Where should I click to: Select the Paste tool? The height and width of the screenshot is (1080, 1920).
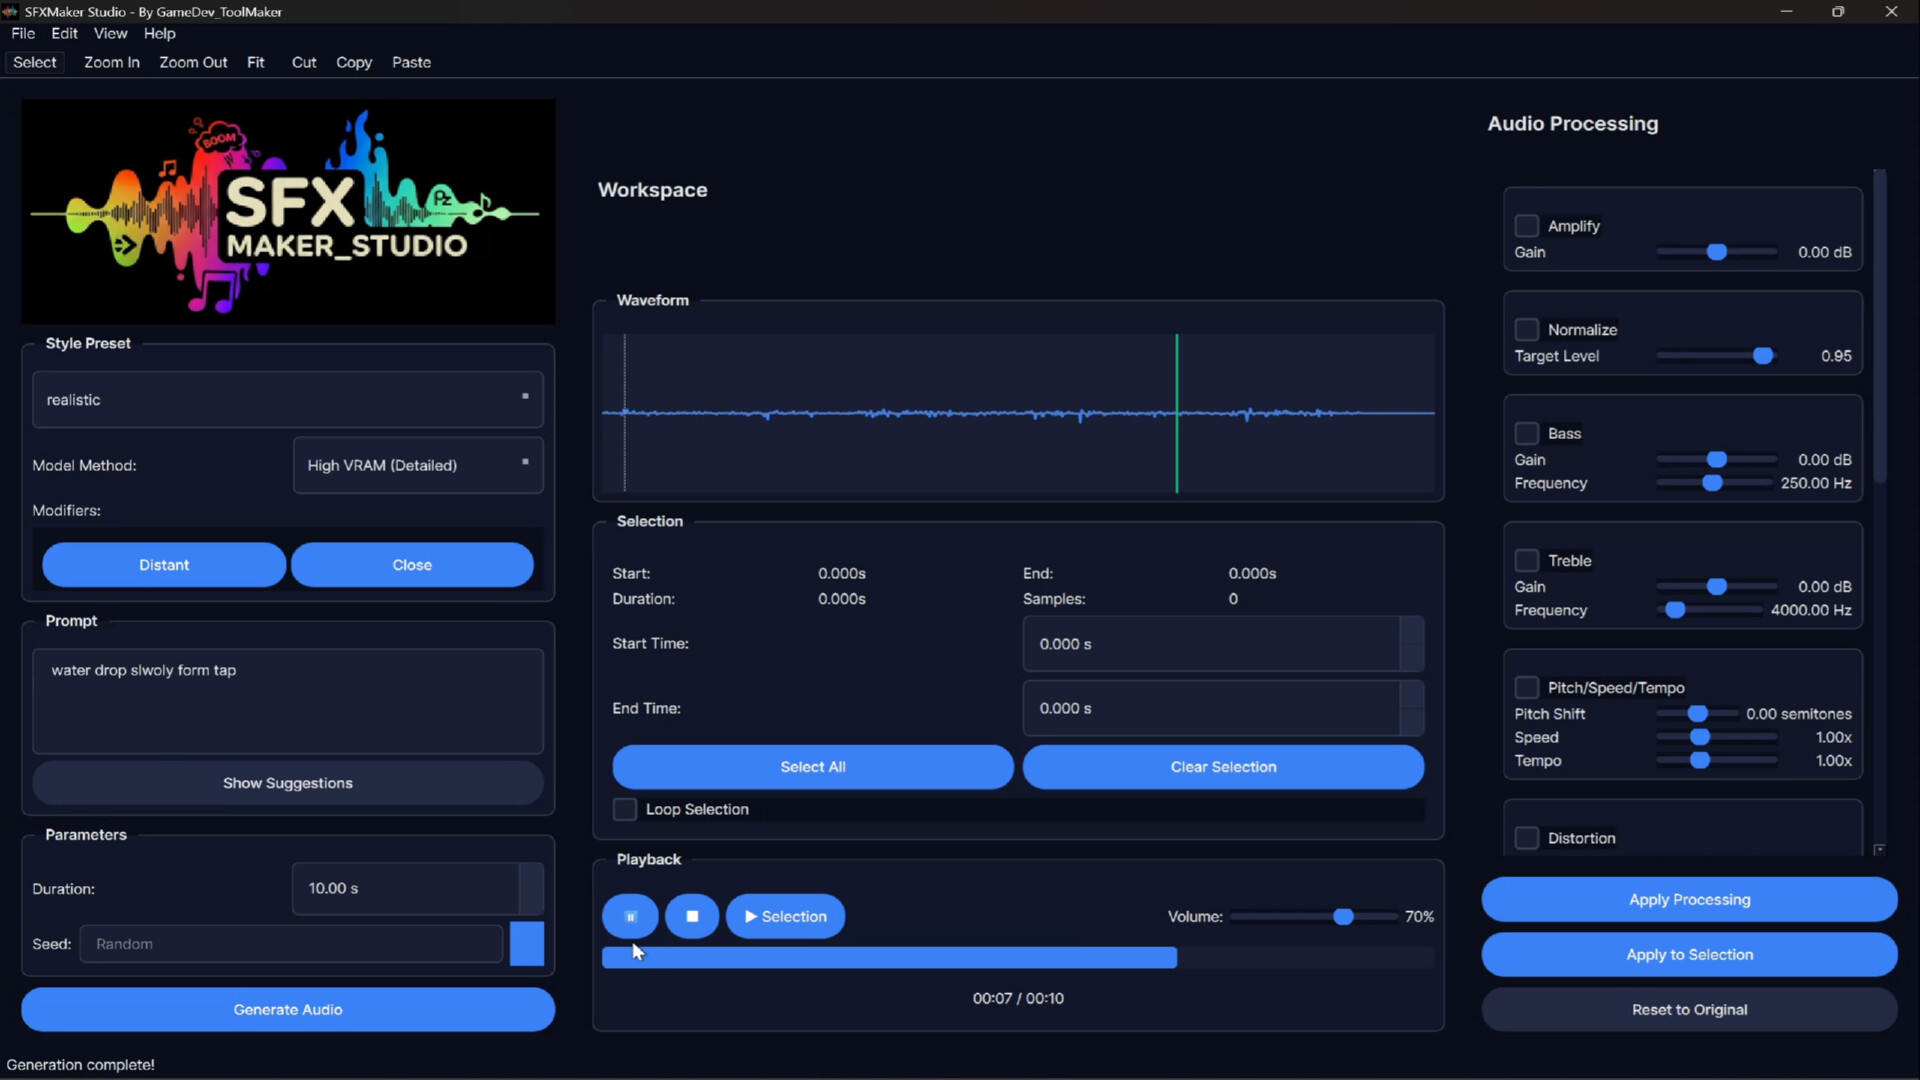[x=412, y=62]
